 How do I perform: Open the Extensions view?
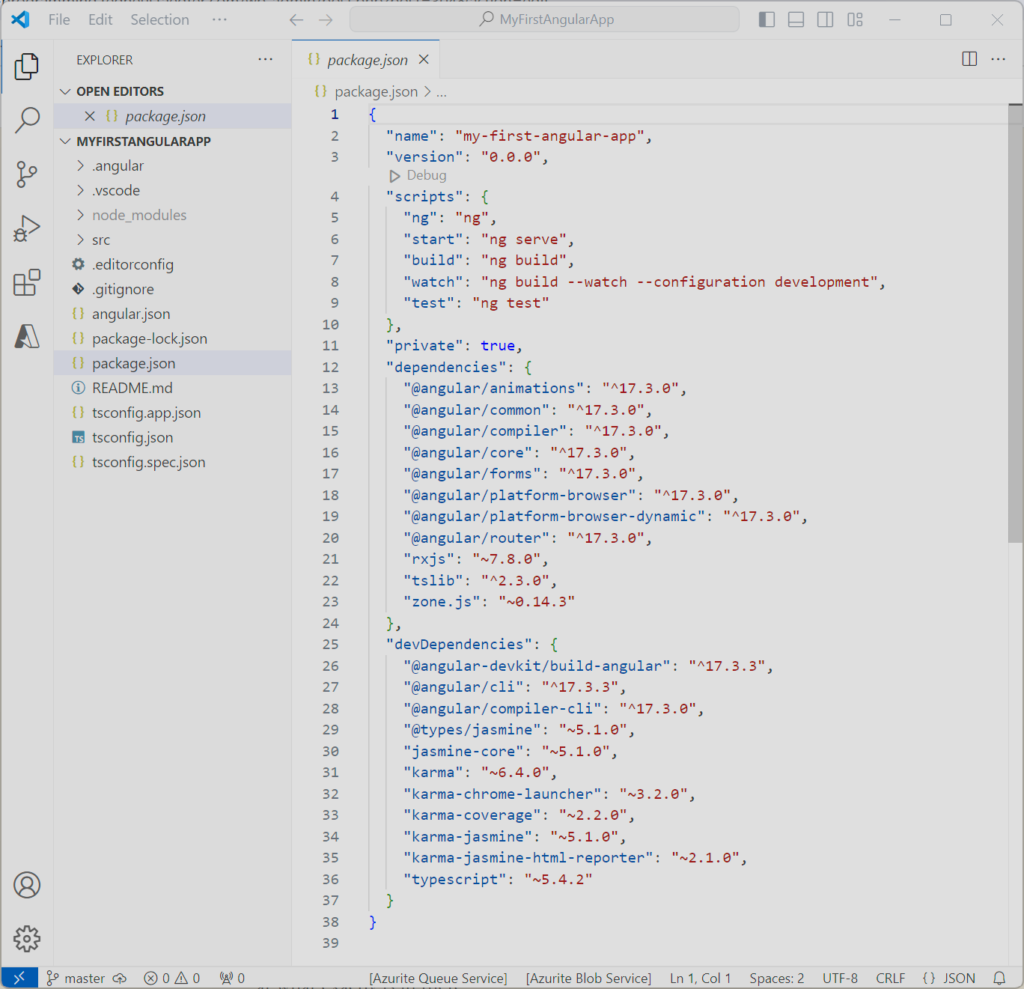[x=27, y=284]
